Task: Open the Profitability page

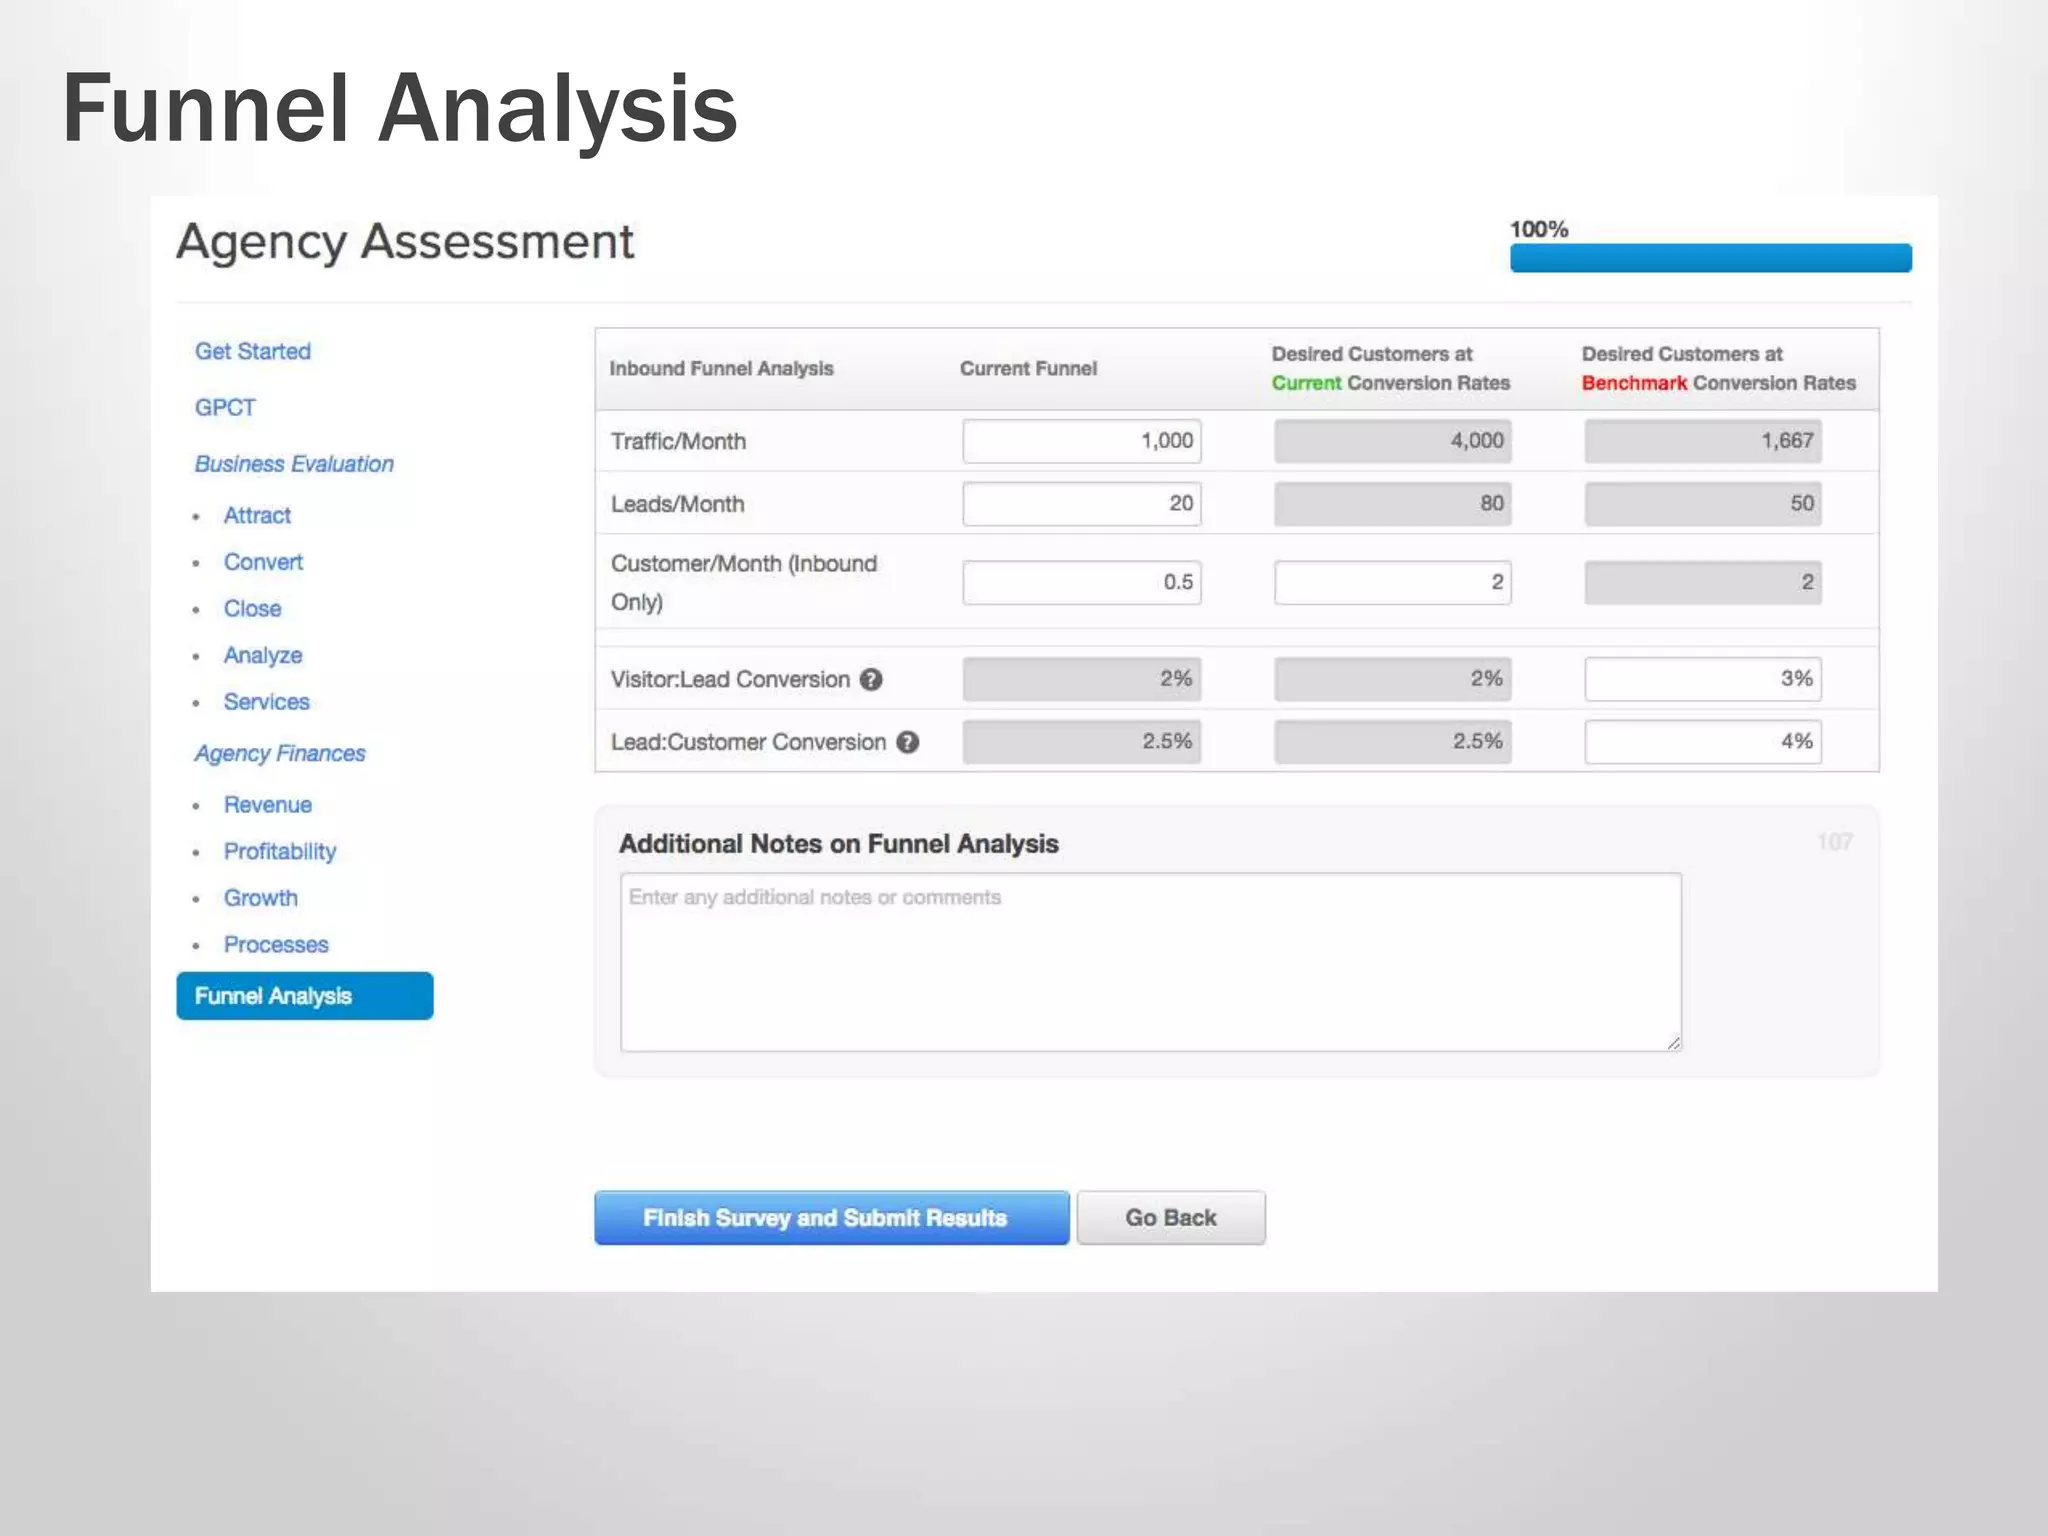Action: point(280,852)
